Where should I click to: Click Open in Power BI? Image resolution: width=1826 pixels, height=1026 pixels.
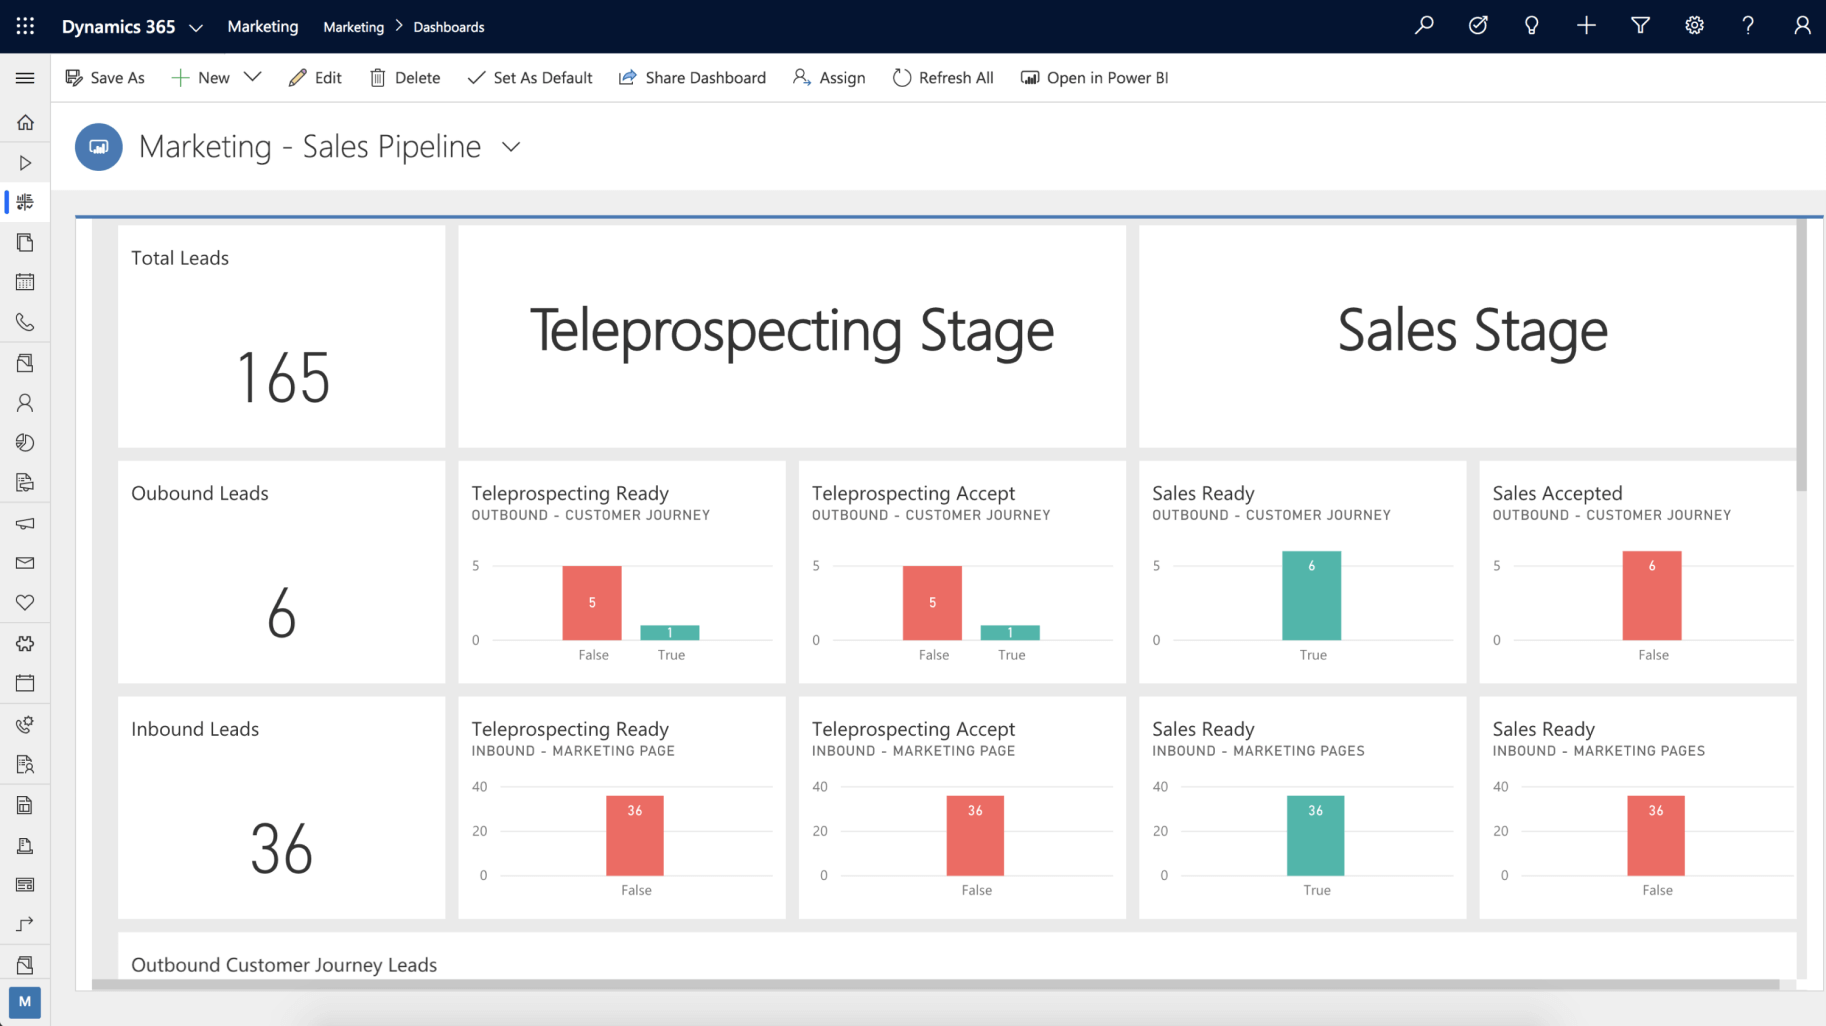point(1094,77)
